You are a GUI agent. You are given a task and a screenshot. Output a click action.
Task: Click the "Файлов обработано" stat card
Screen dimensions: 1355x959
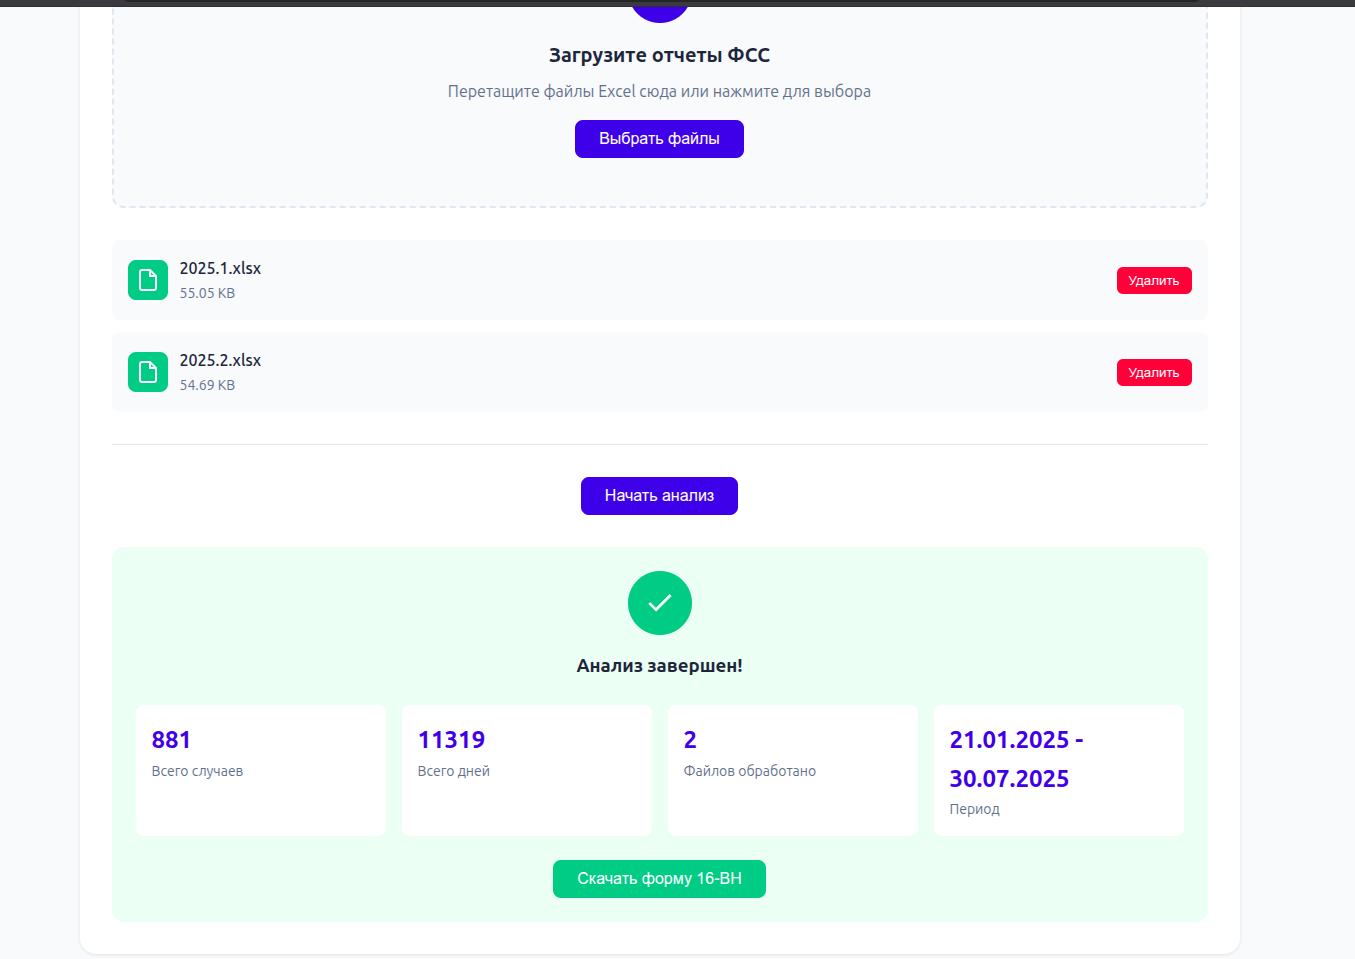pos(792,770)
